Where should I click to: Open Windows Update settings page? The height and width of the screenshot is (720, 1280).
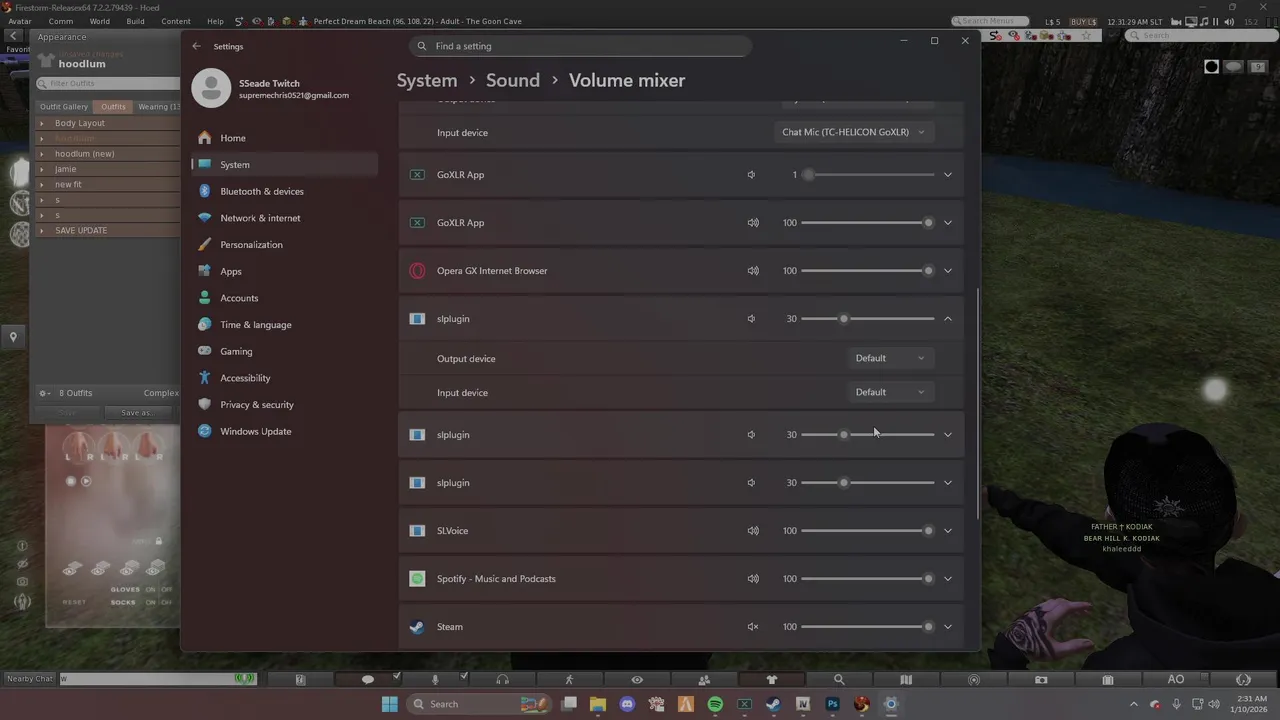coord(284,431)
